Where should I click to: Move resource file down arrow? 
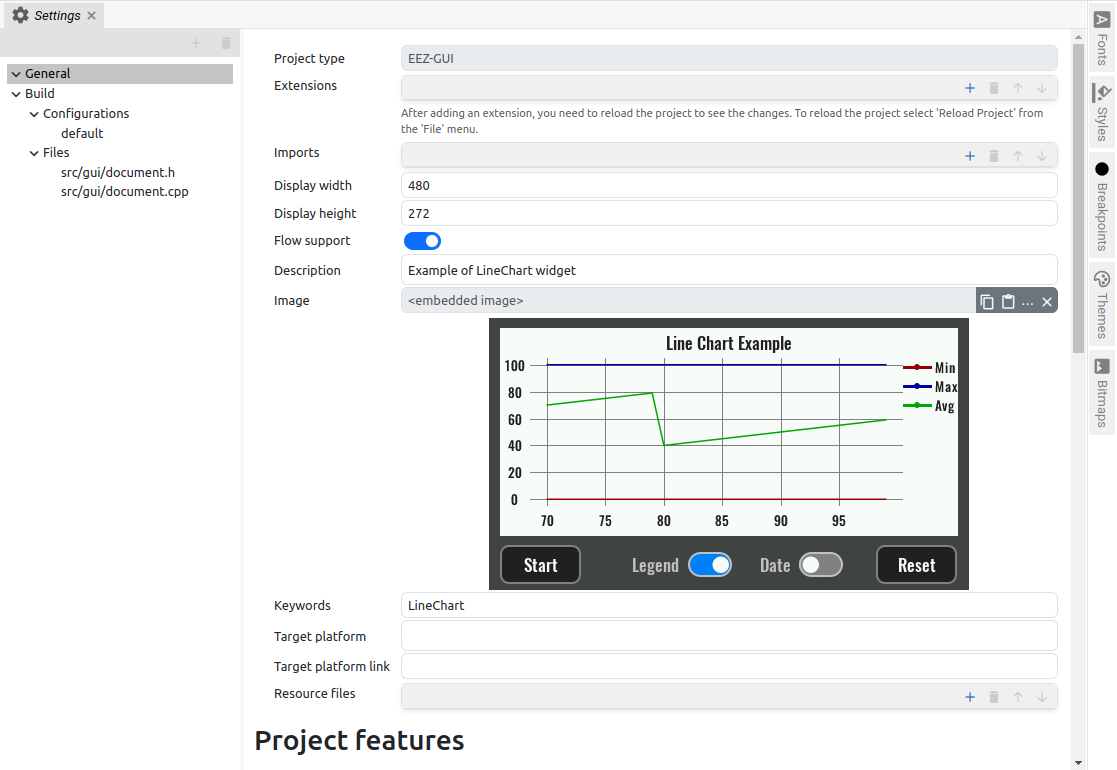pyautogui.click(x=1041, y=697)
